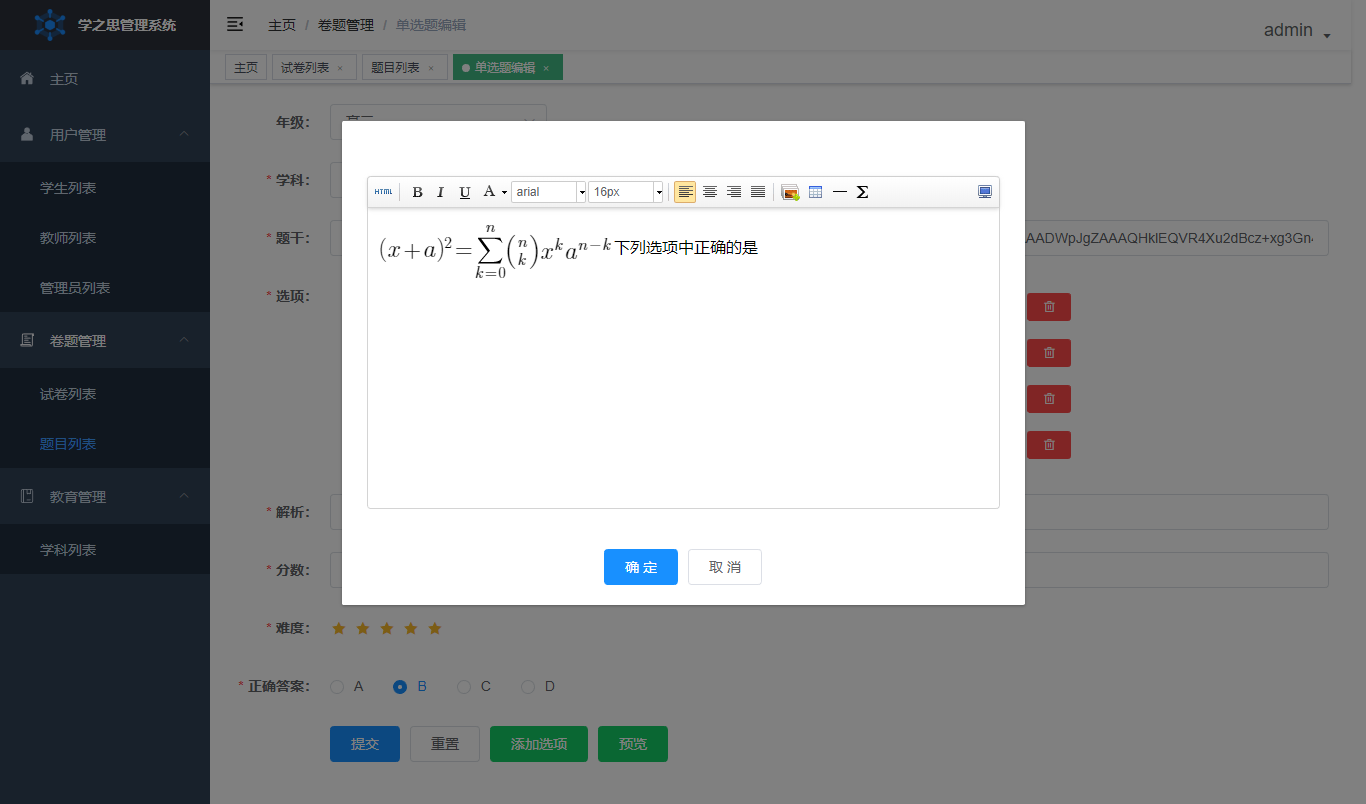Image resolution: width=1366 pixels, height=804 pixels.
Task: Expand the admin user menu
Action: pos(1297,31)
